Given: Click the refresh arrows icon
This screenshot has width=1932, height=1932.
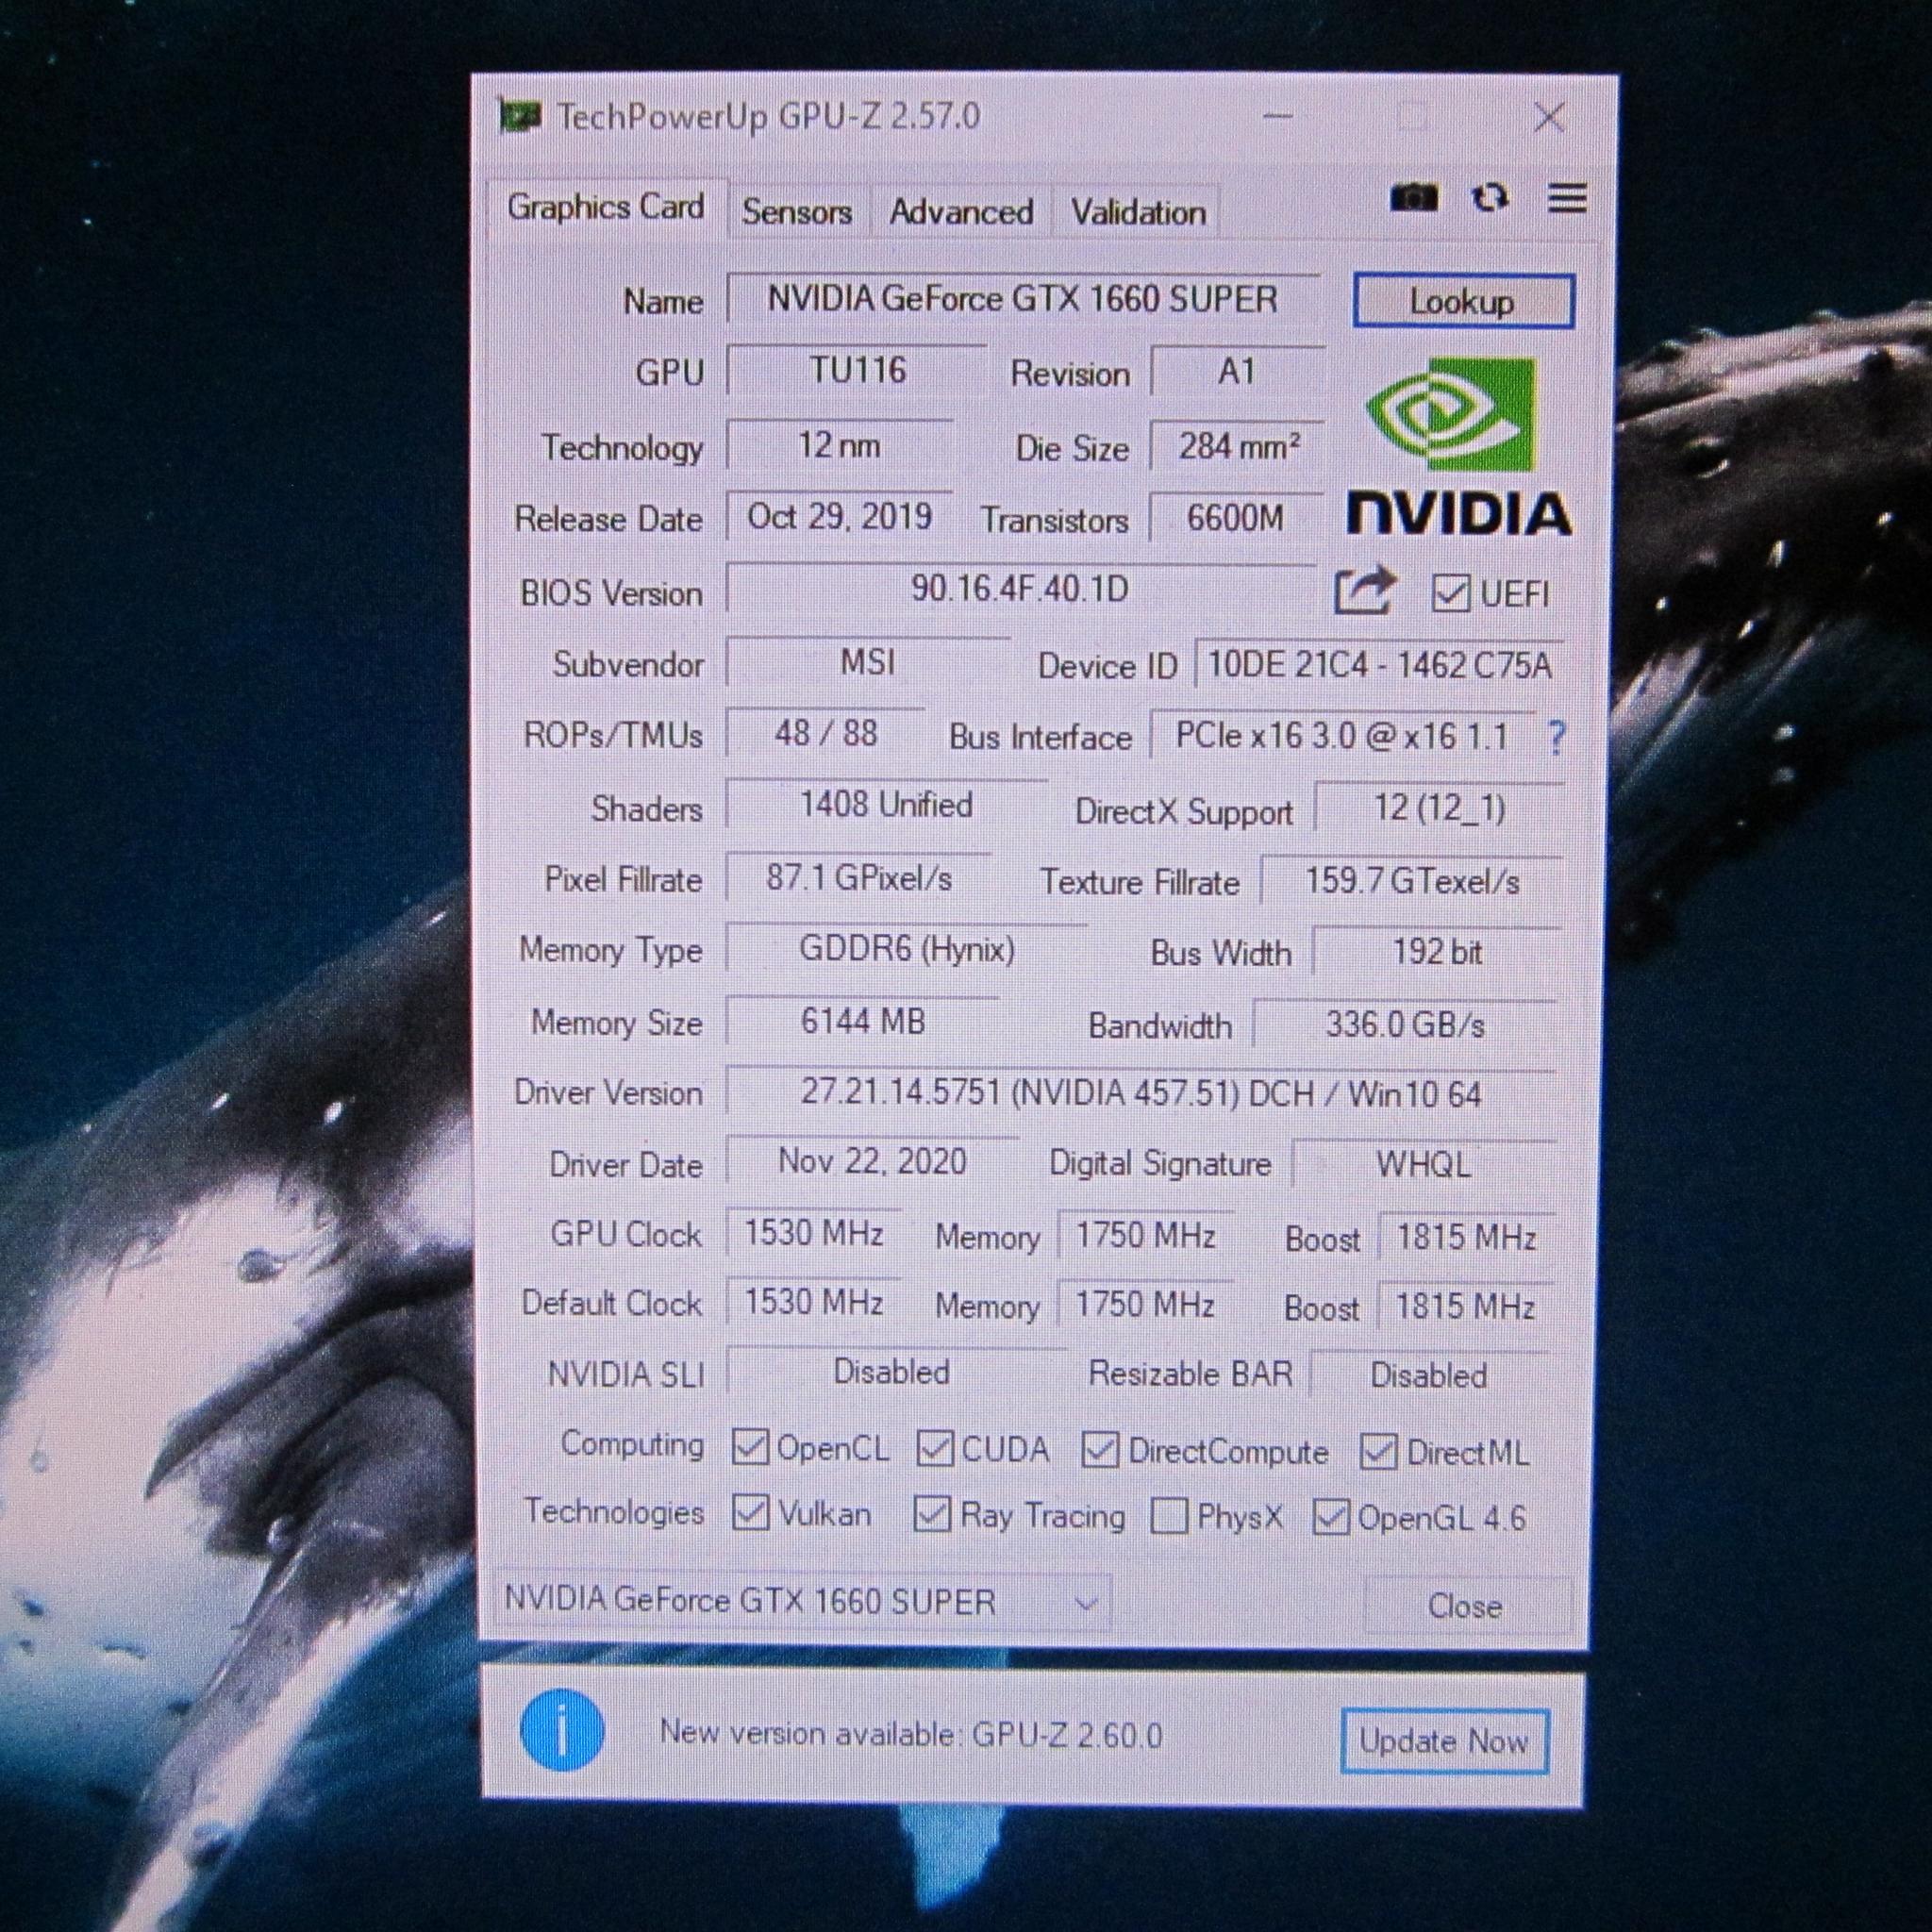Looking at the screenshot, I should 1490,198.
